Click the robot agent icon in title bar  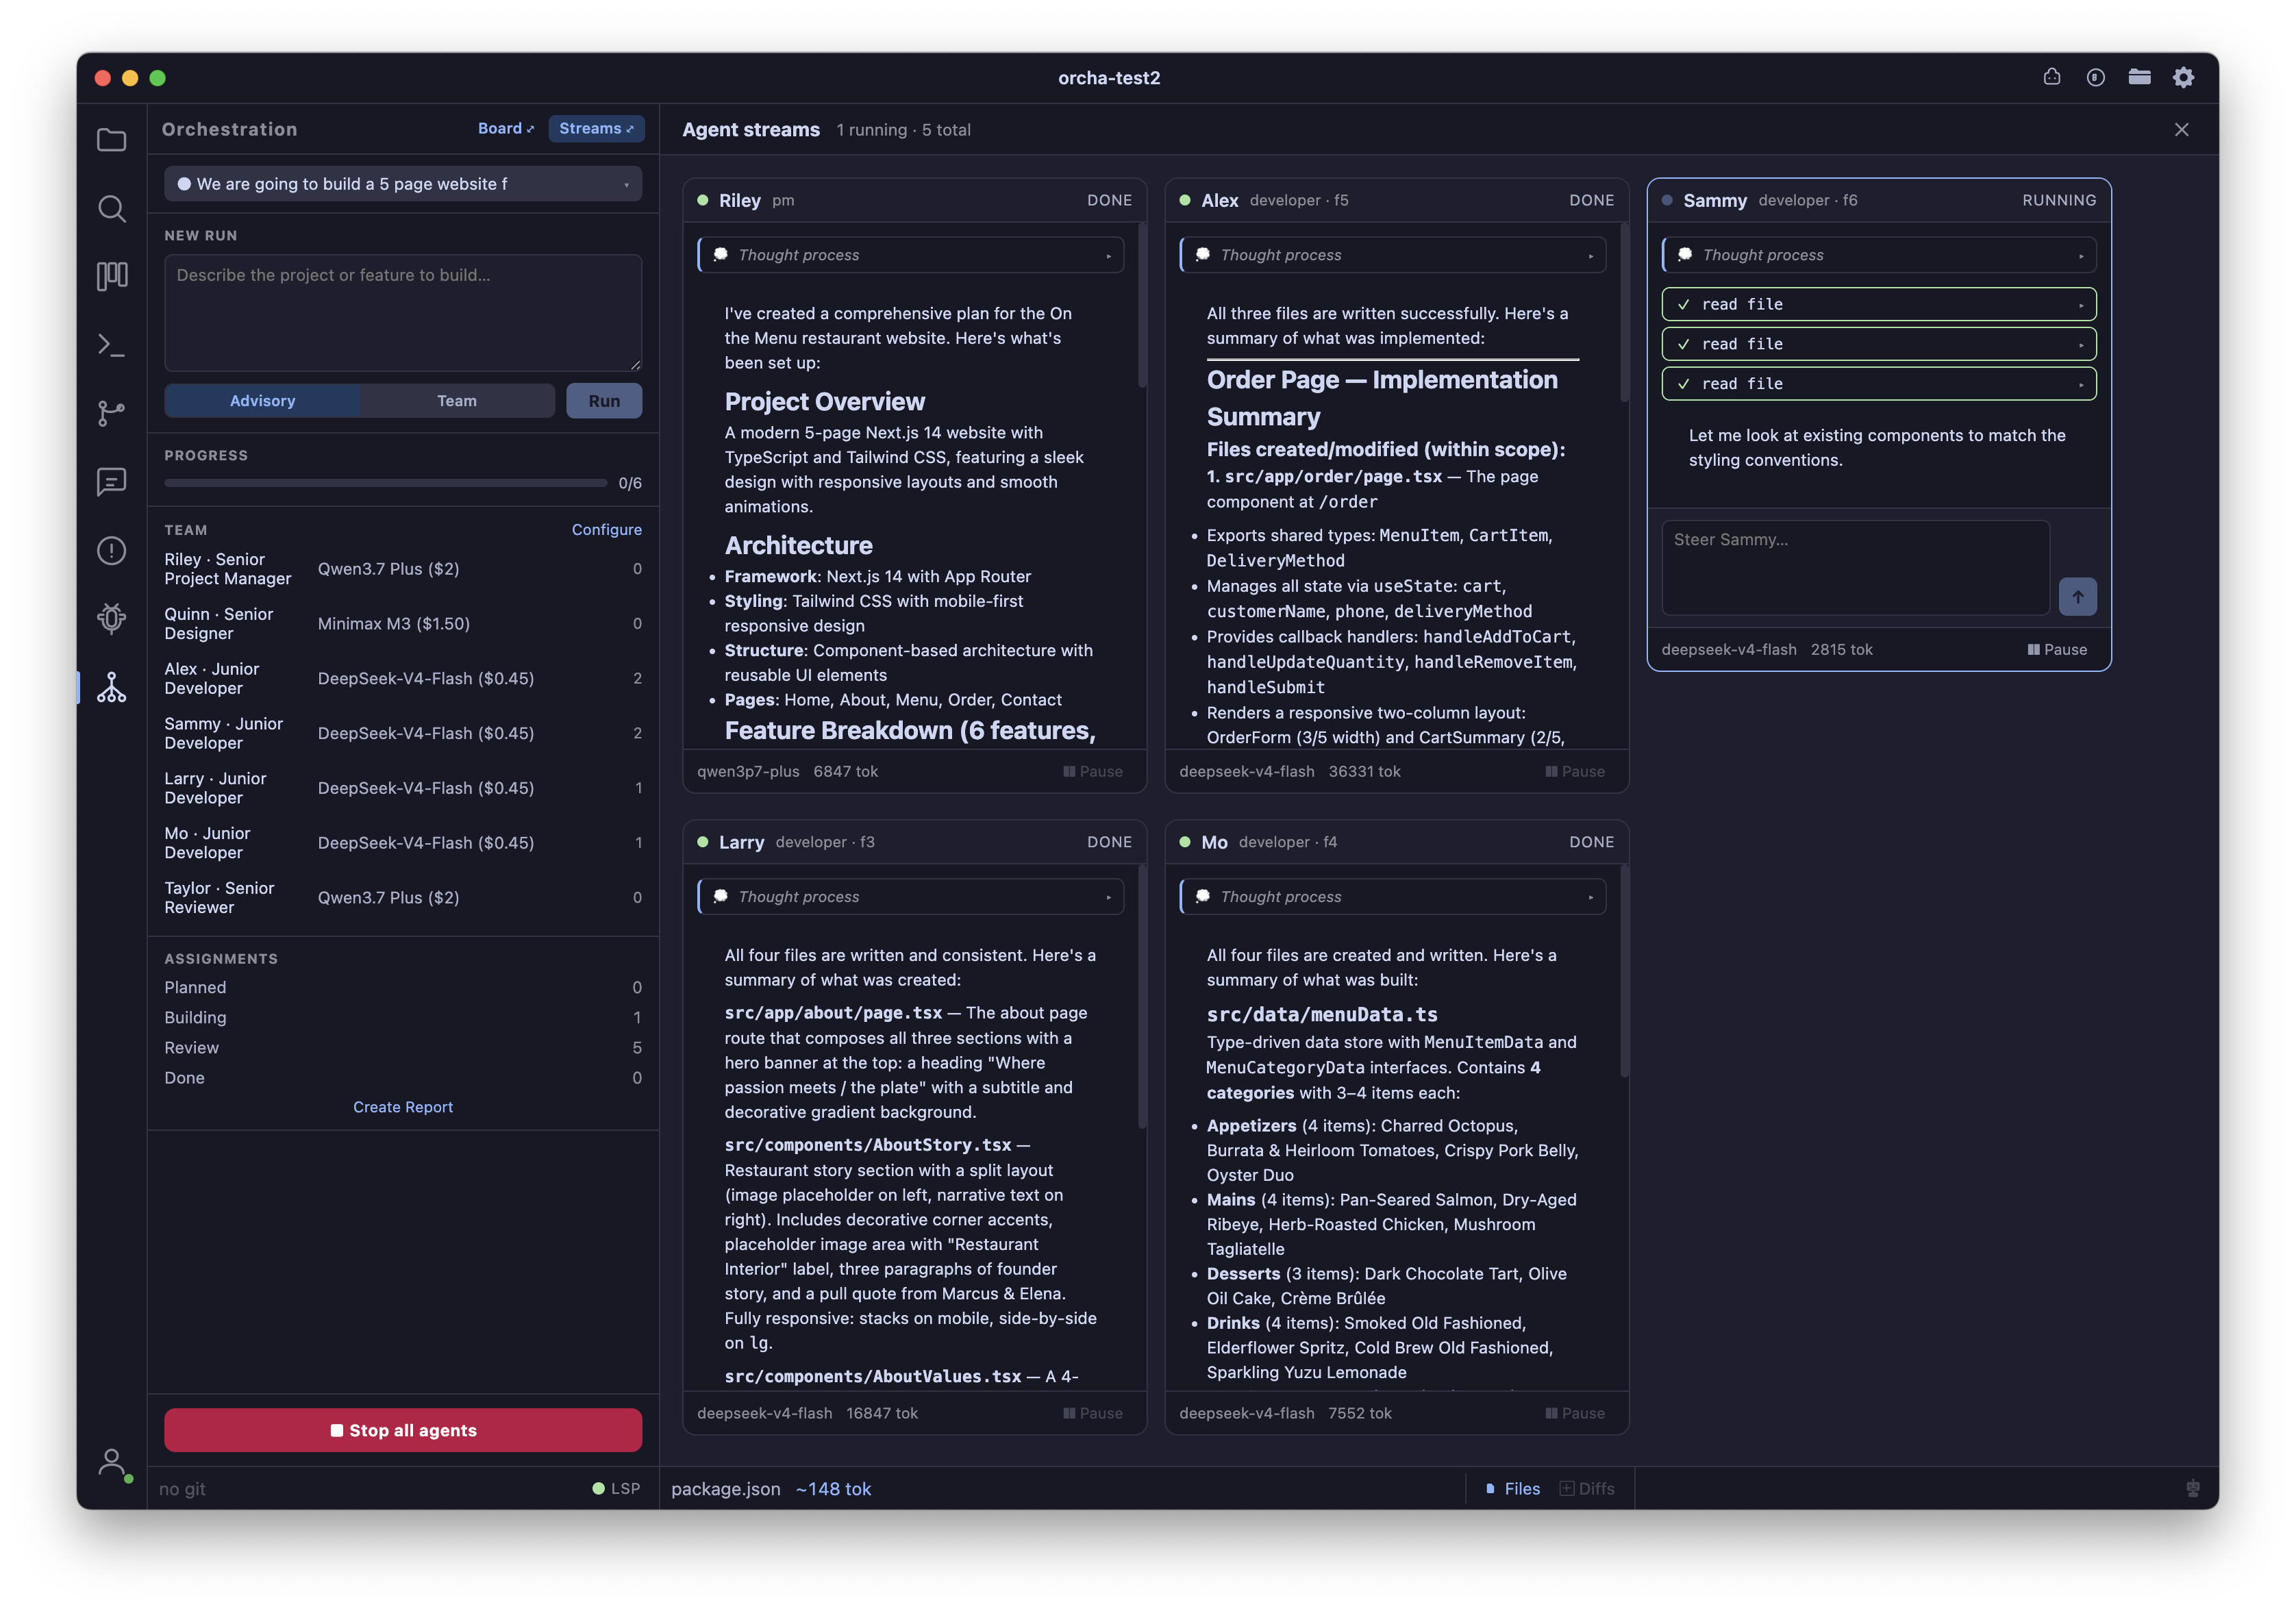click(2052, 77)
